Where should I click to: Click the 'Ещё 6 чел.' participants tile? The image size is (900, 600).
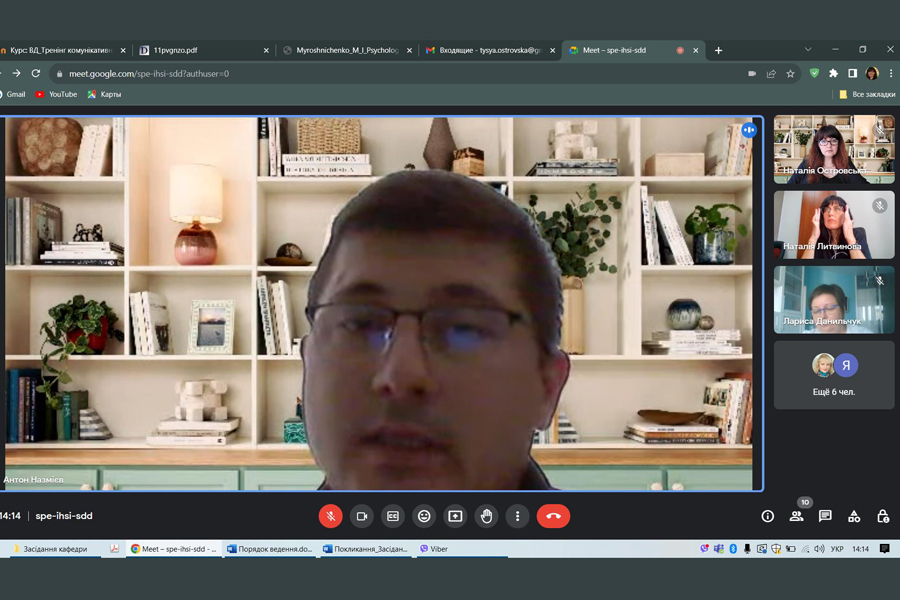click(833, 375)
